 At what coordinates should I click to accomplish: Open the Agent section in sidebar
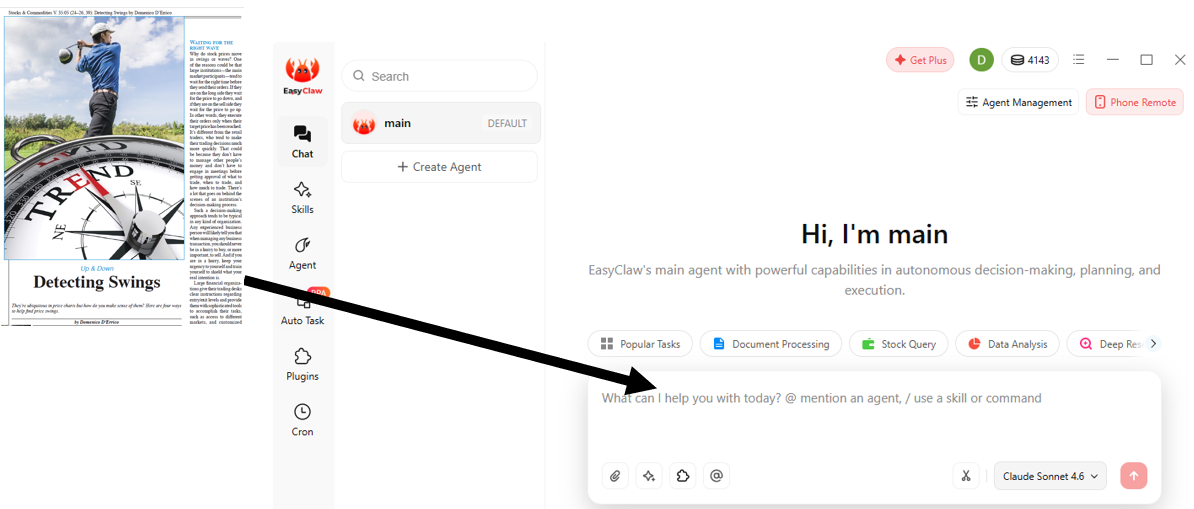[302, 253]
